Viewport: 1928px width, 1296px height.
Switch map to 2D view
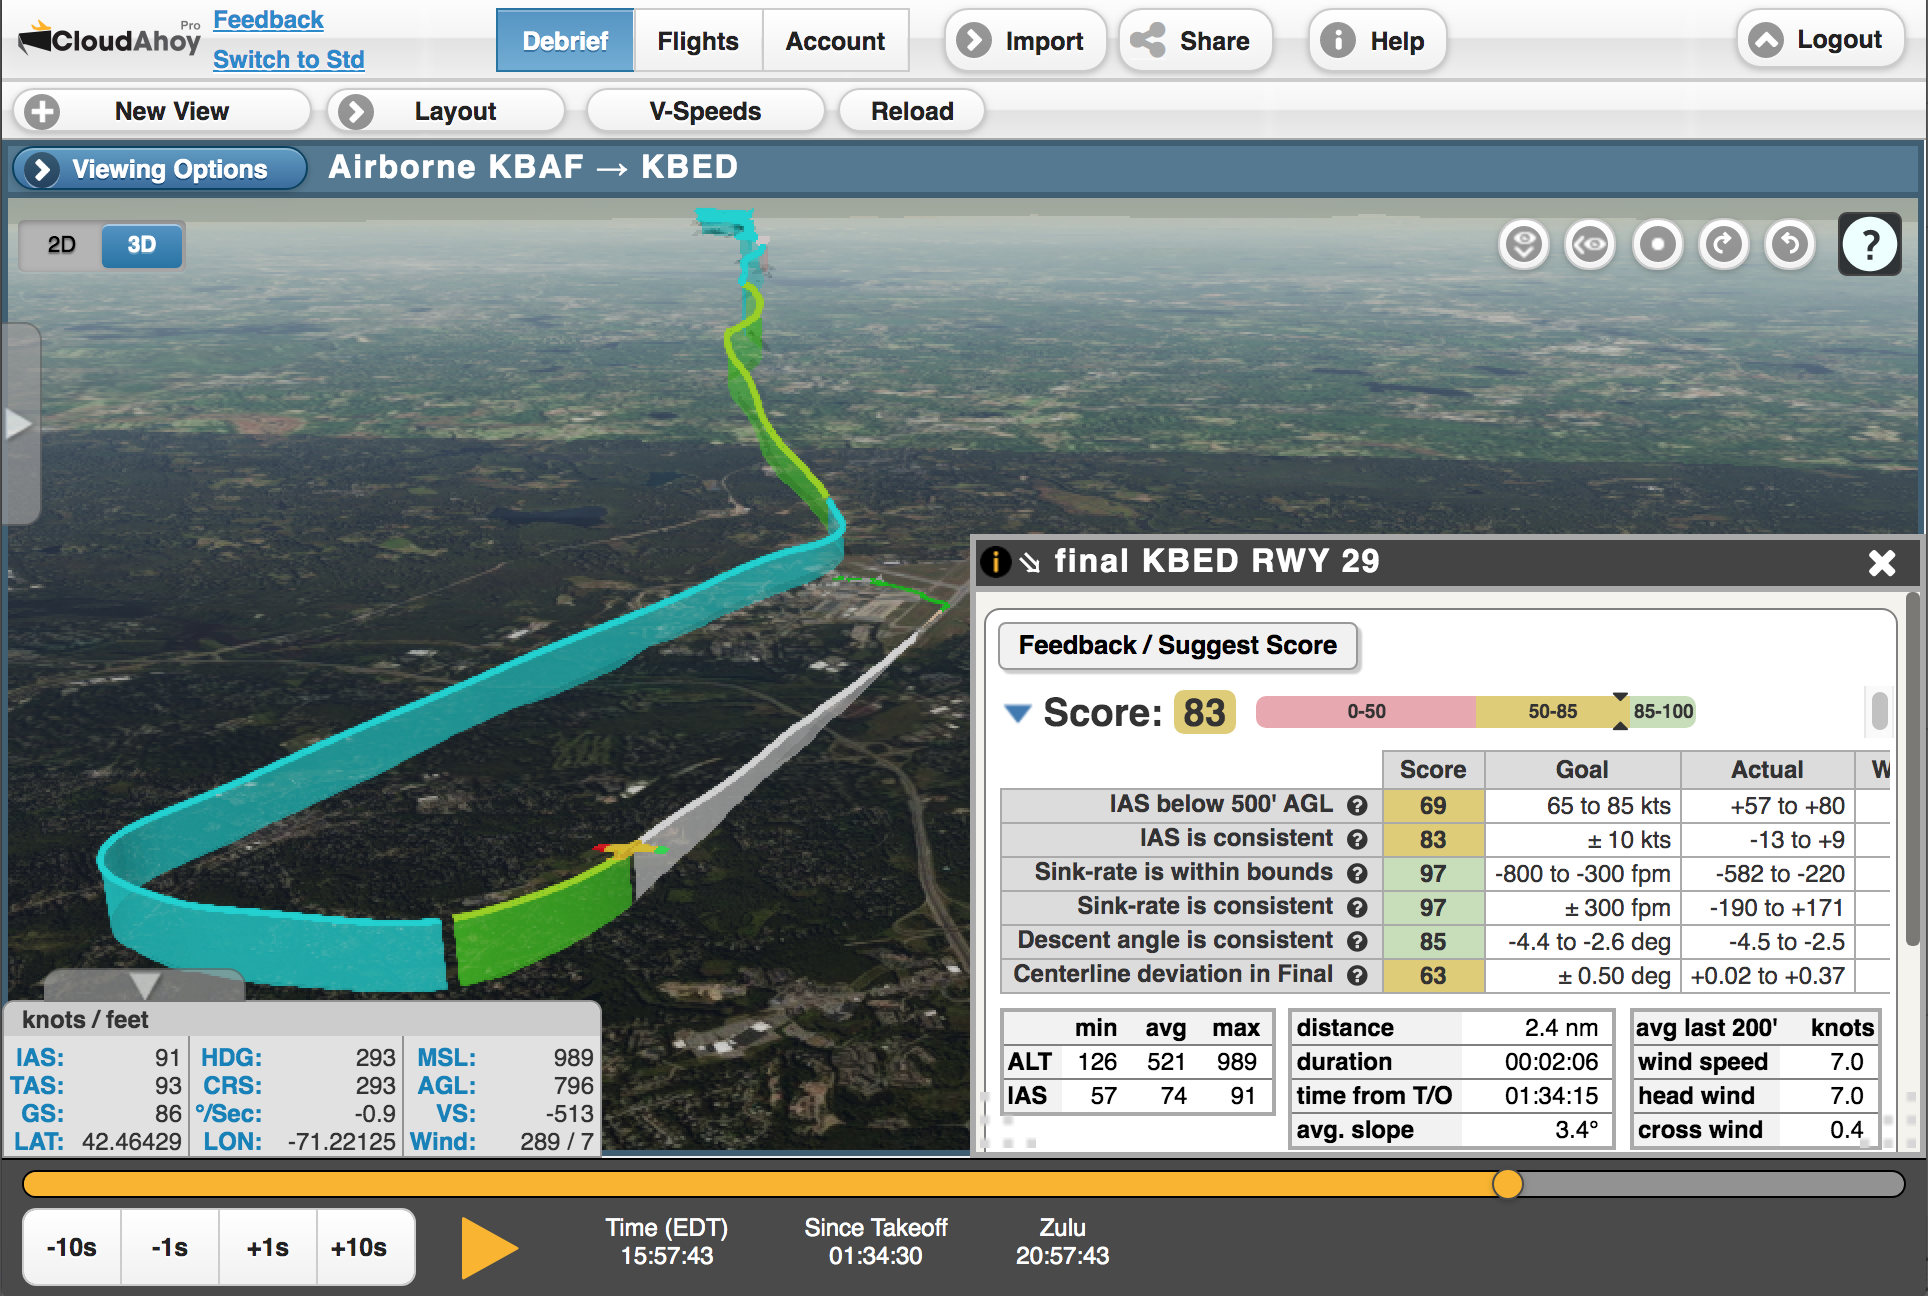(61, 245)
